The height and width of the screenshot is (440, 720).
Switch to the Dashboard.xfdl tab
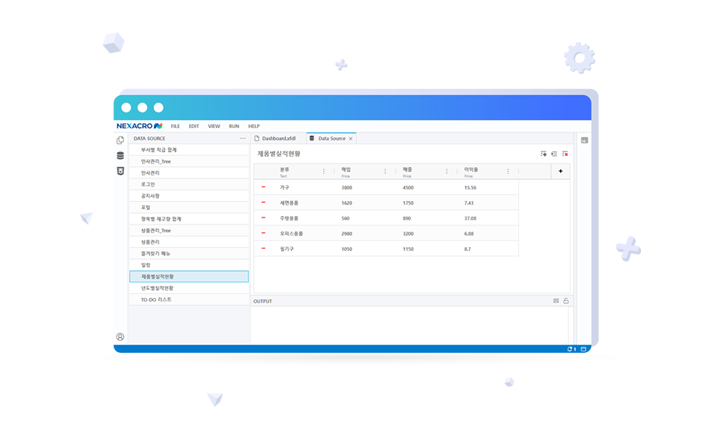pyautogui.click(x=277, y=139)
